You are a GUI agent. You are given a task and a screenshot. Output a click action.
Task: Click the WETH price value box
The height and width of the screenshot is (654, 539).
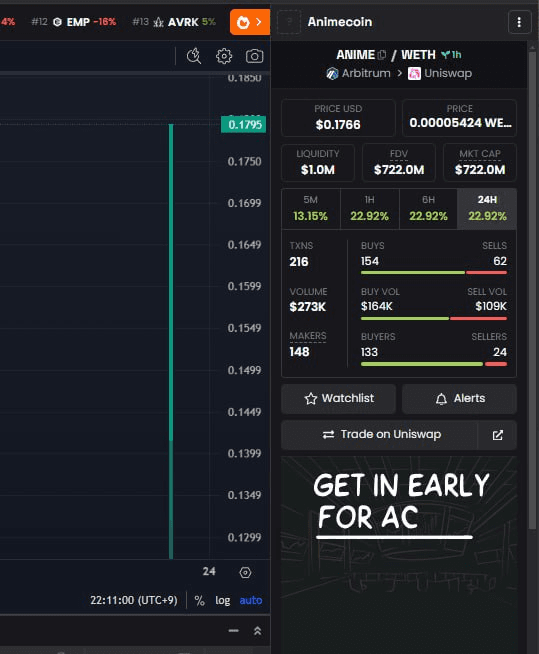click(459, 118)
